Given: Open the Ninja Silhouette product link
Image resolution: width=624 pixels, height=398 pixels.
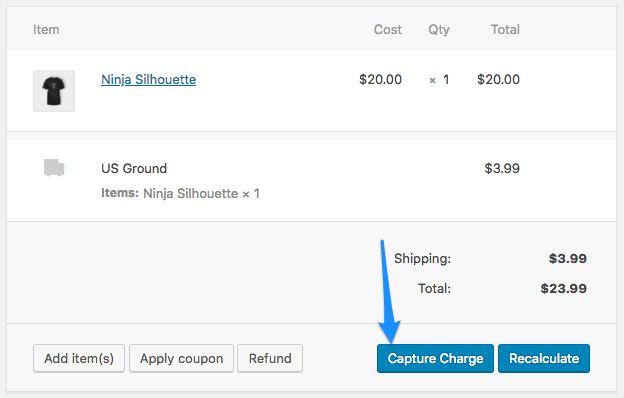Looking at the screenshot, I should [148, 79].
